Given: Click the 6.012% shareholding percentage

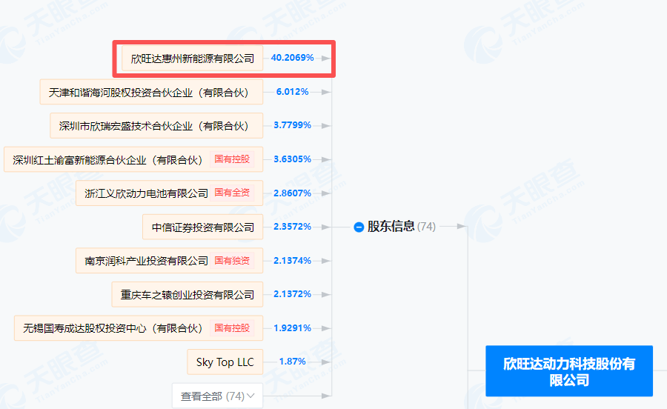Looking at the screenshot, I should (293, 92).
